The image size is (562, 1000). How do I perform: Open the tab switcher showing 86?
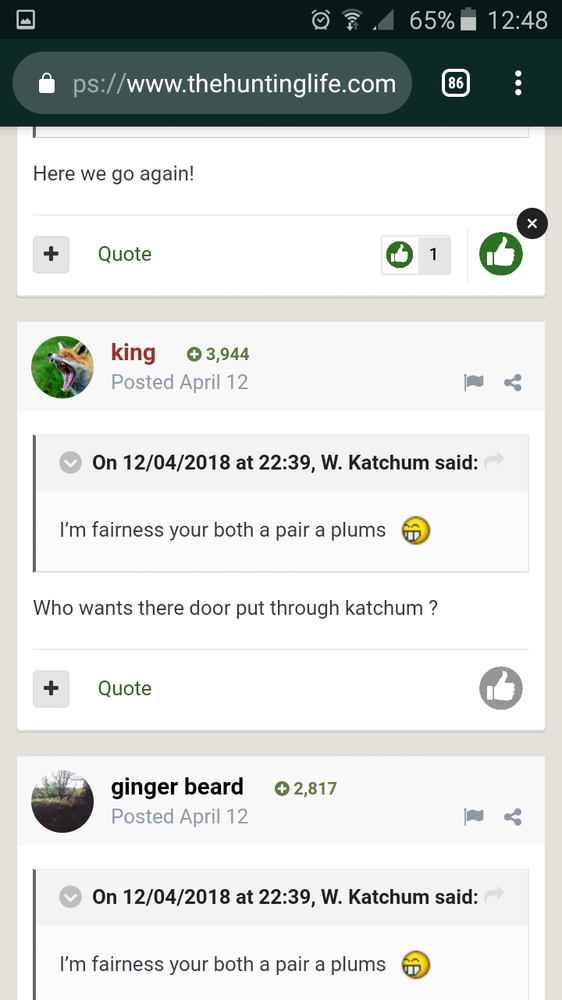coord(455,83)
